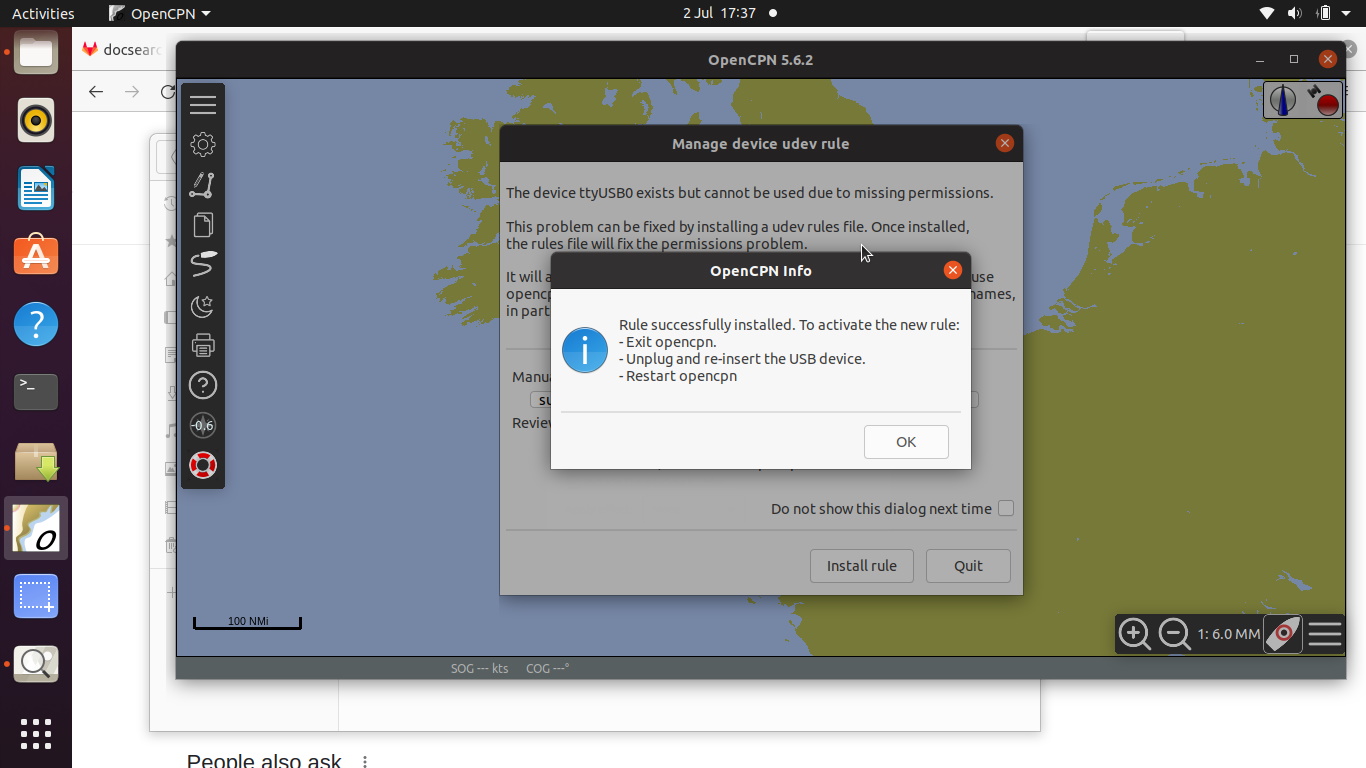Click OK in the OpenCPN Info dialog

point(905,442)
